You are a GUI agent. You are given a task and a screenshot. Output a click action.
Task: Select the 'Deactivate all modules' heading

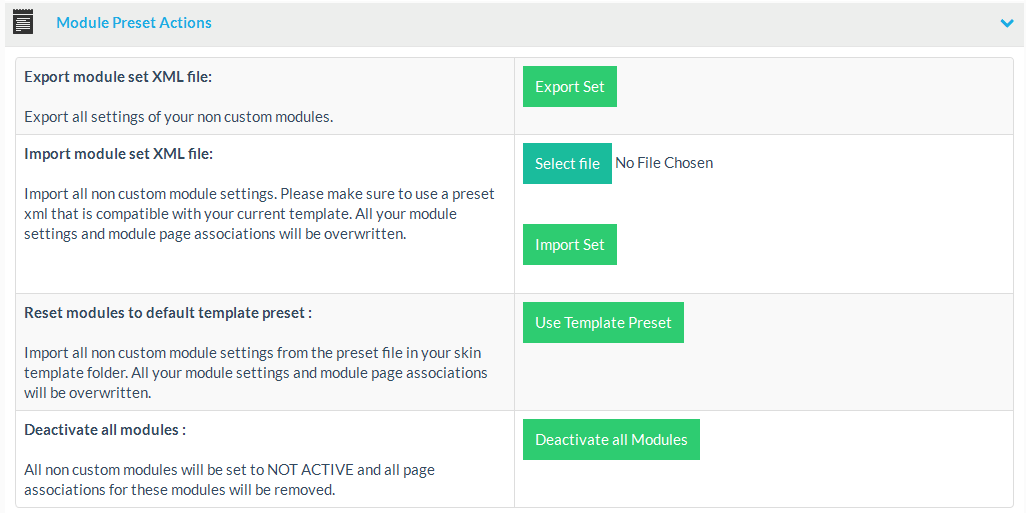click(x=105, y=430)
